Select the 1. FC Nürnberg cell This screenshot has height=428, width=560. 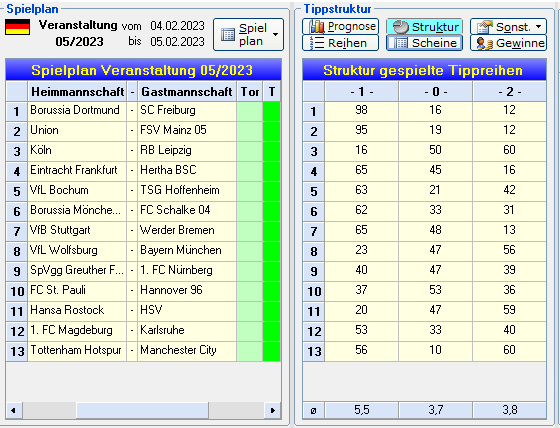[187, 272]
